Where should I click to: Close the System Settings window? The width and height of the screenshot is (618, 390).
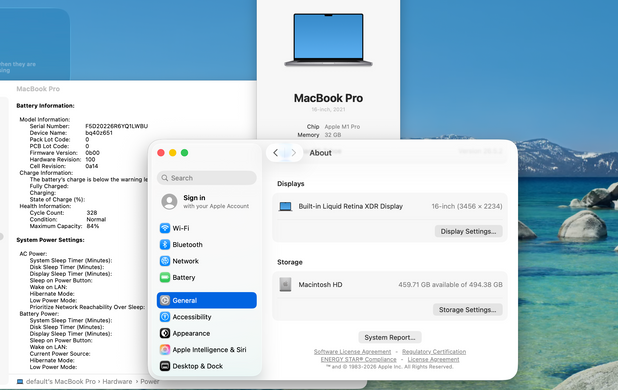coord(161,153)
